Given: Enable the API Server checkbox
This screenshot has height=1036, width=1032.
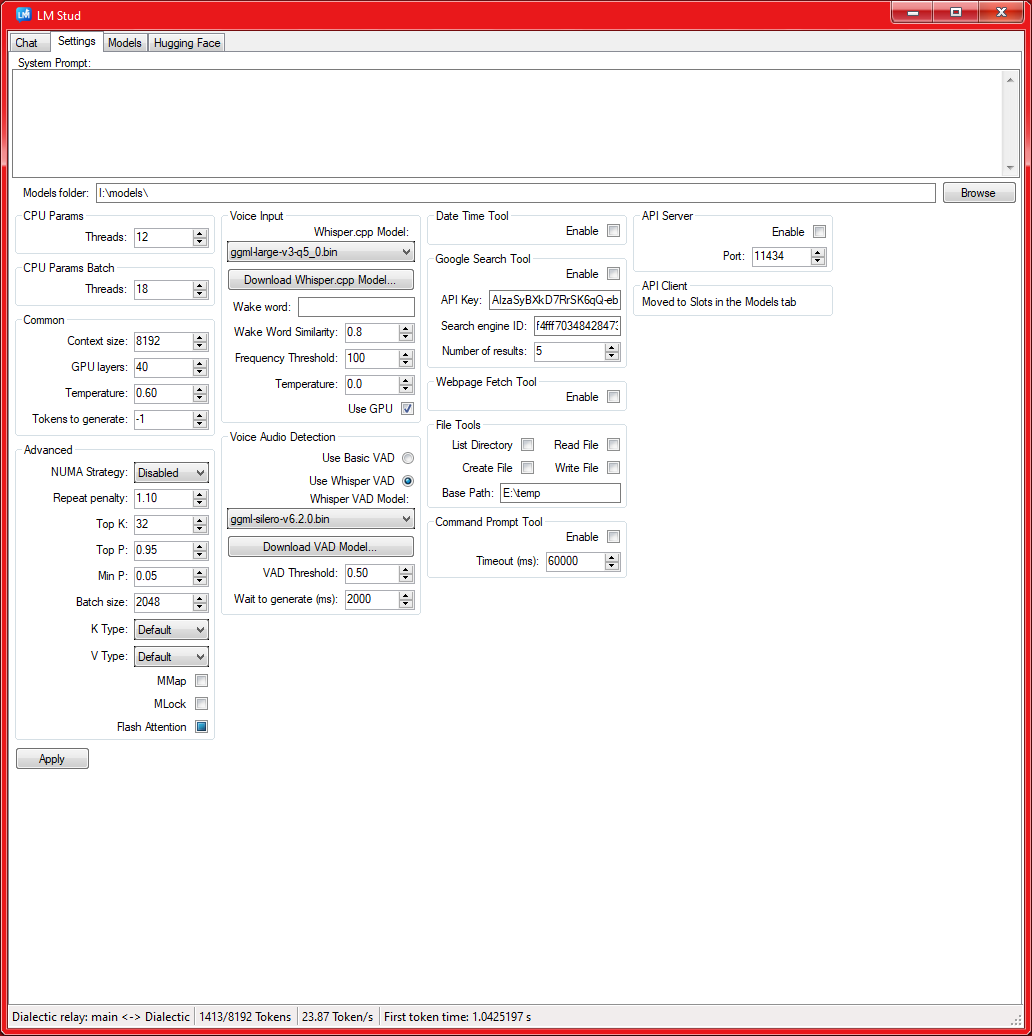Looking at the screenshot, I should (819, 231).
